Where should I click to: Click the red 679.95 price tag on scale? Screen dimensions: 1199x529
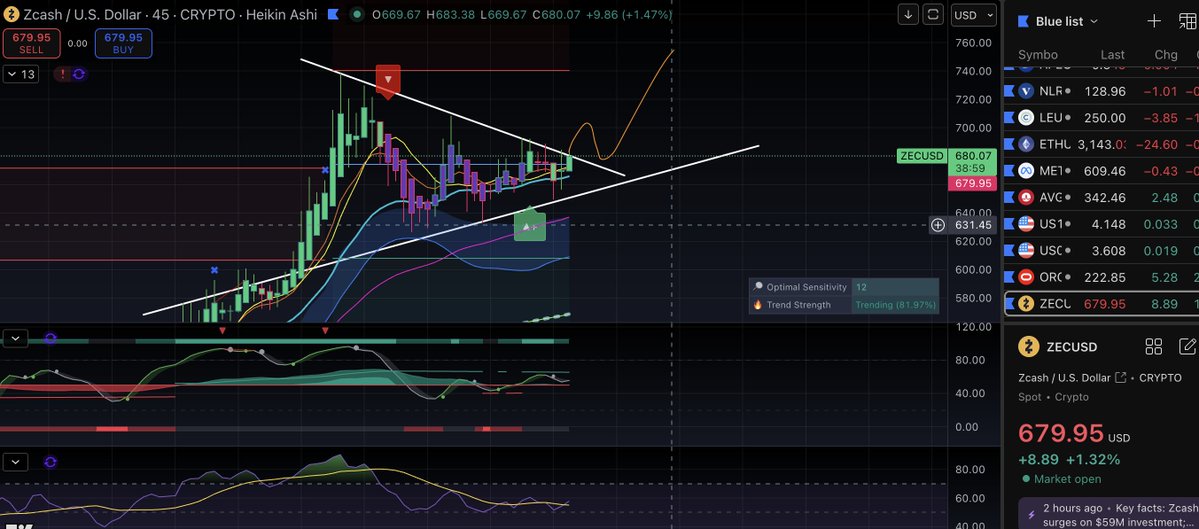click(972, 183)
